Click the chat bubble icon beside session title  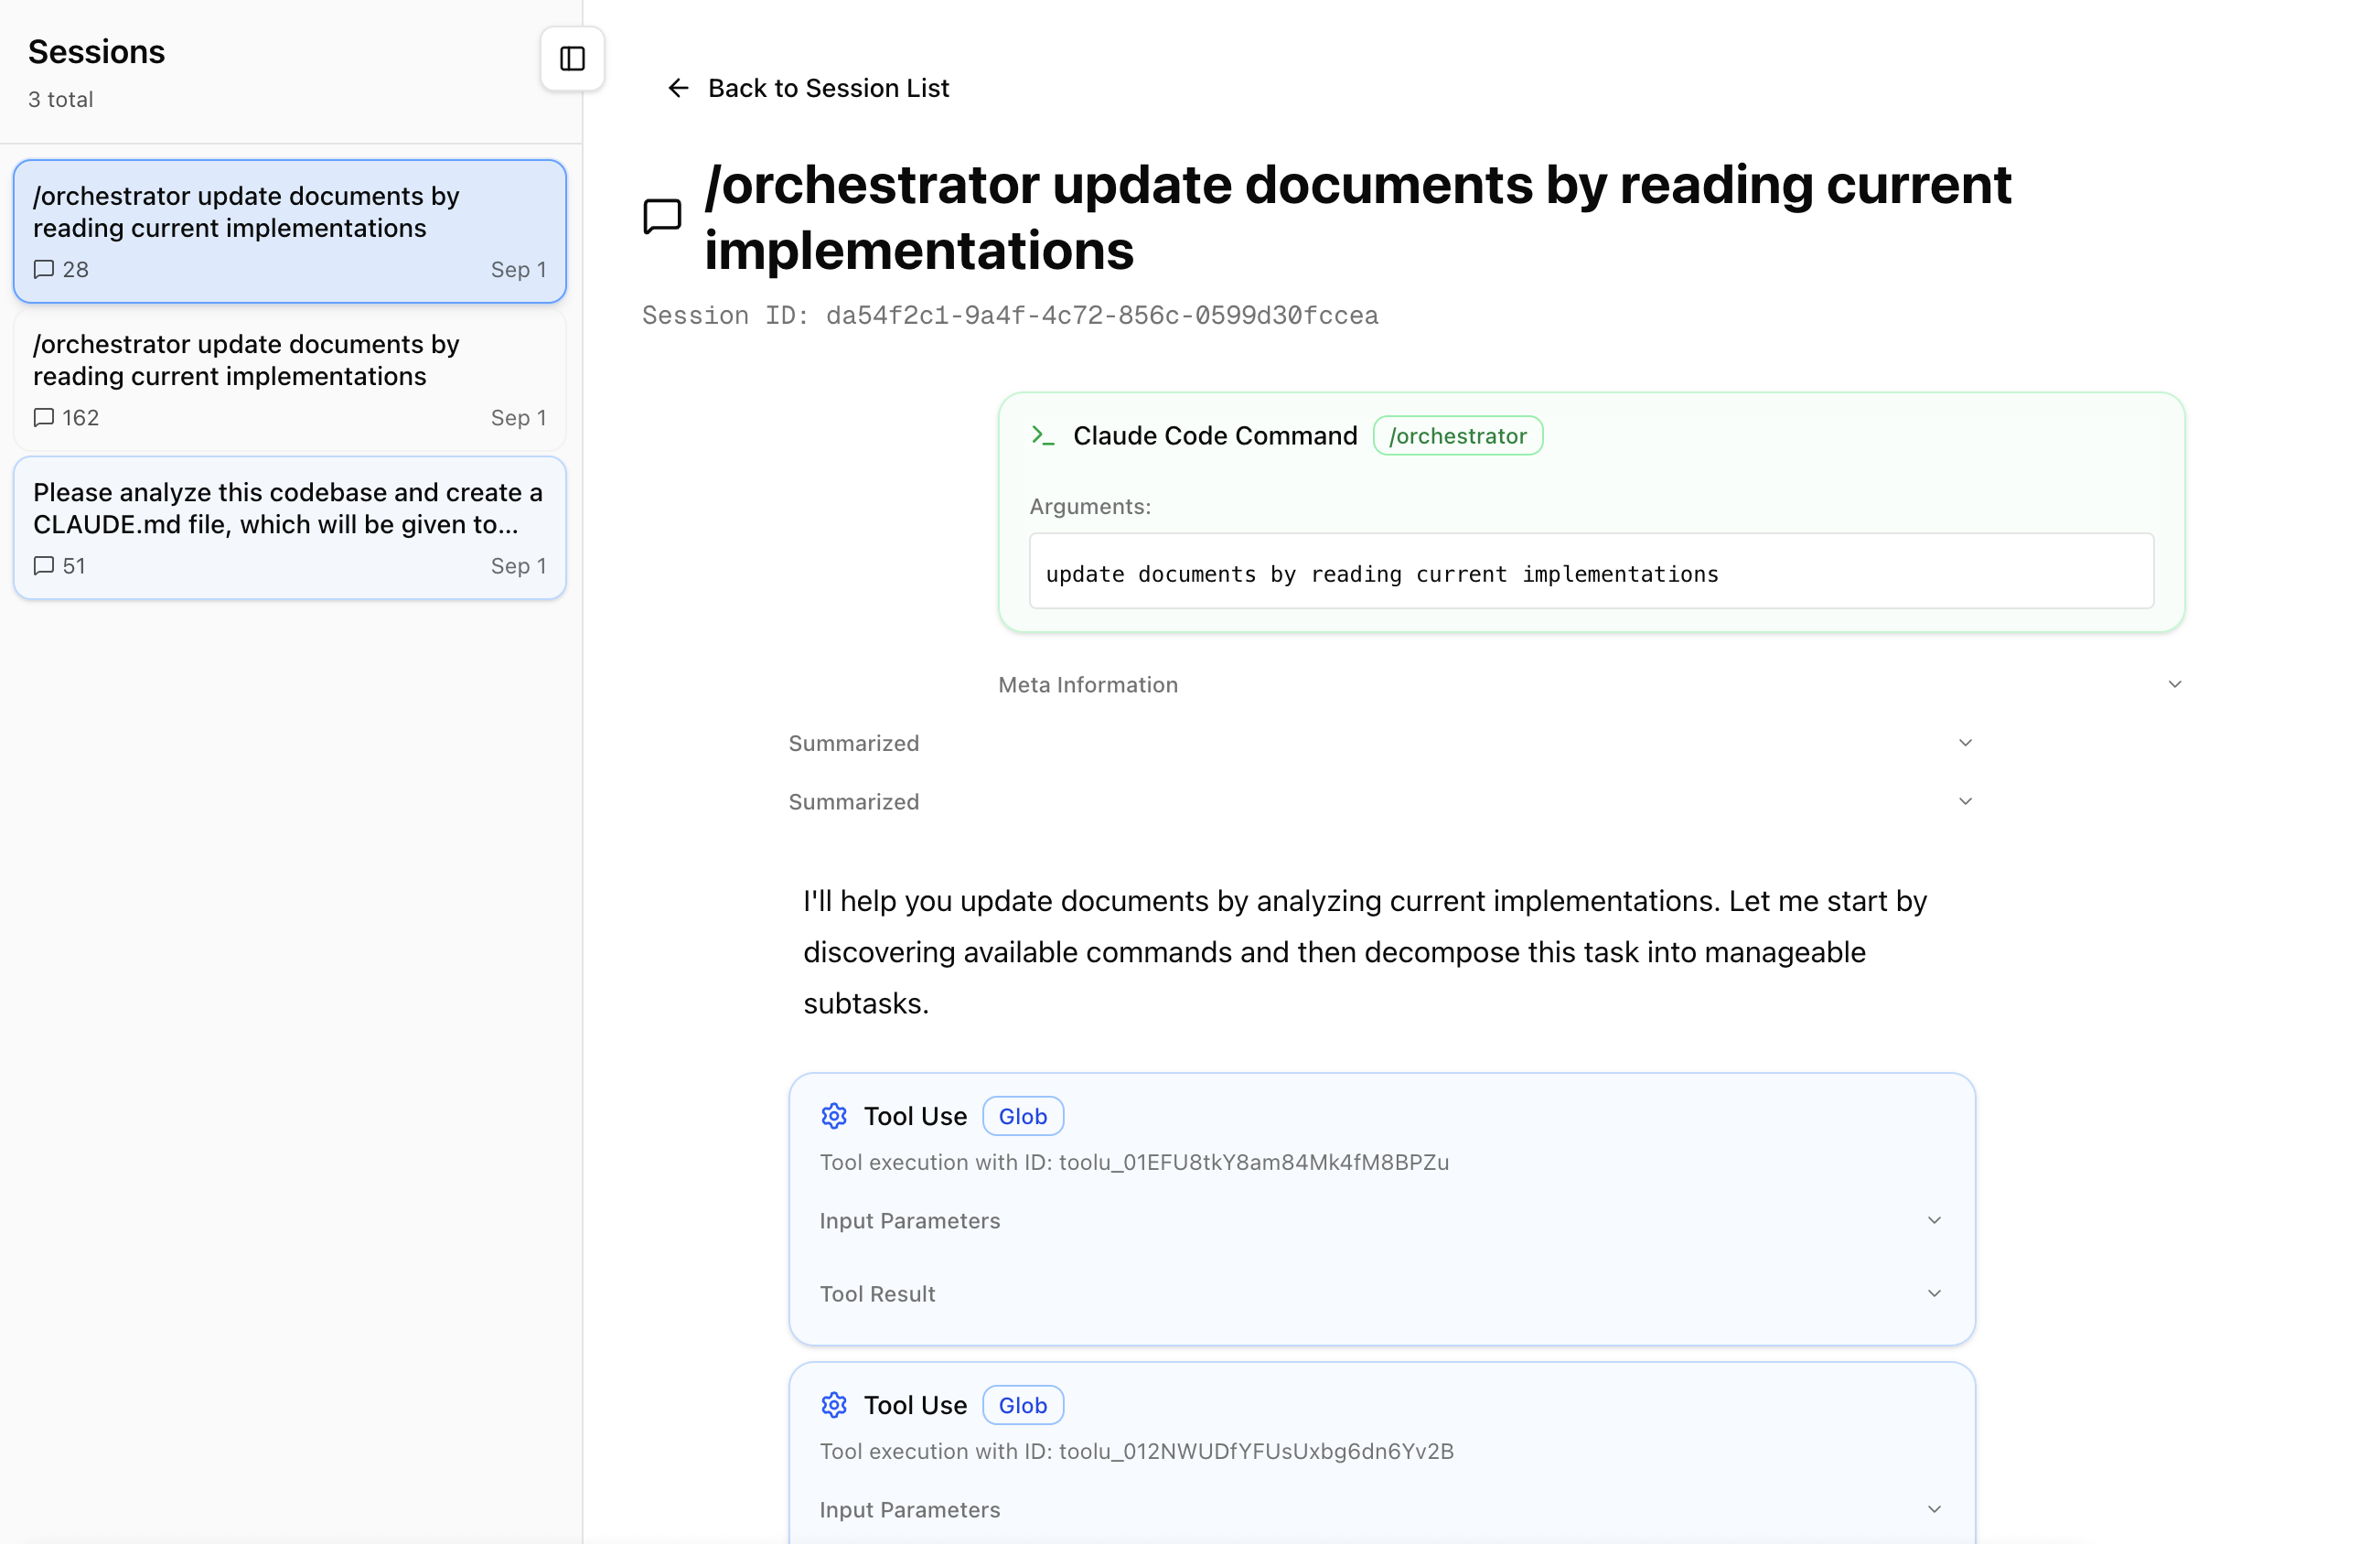pos(662,216)
